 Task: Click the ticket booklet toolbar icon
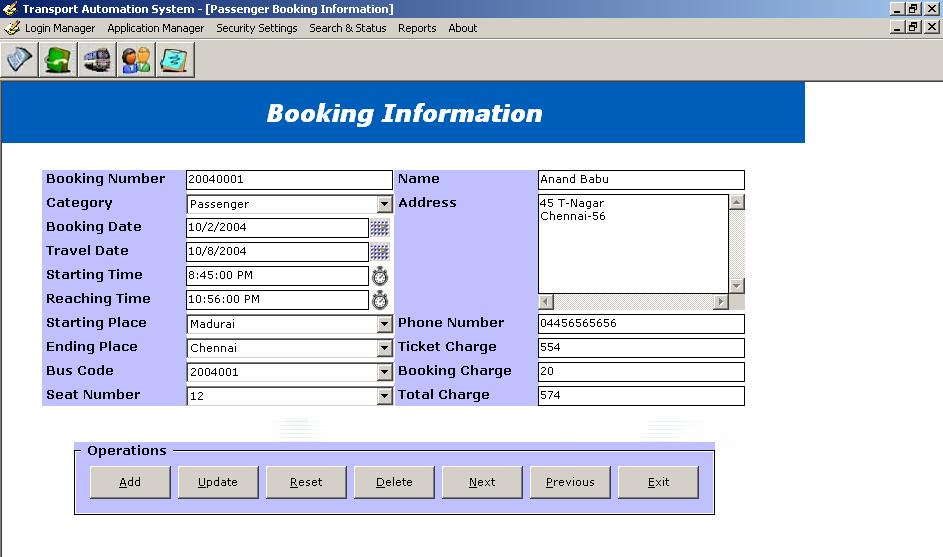(19, 60)
